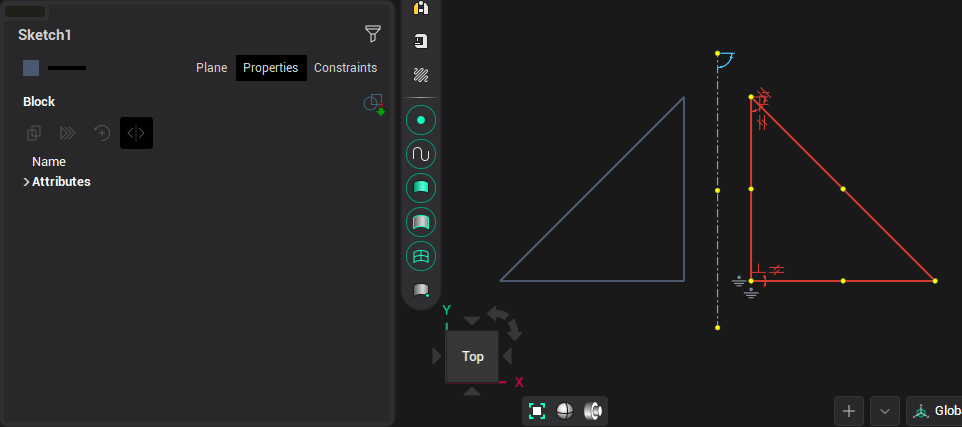Toggle the mesh grid selection filter icon
962x427 pixels.
click(x=421, y=256)
